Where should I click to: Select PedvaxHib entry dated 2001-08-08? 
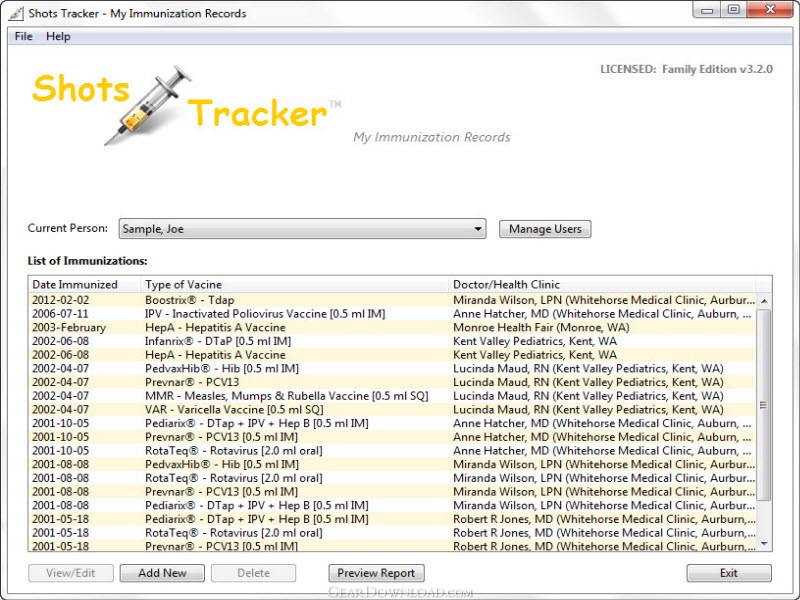click(x=222, y=464)
